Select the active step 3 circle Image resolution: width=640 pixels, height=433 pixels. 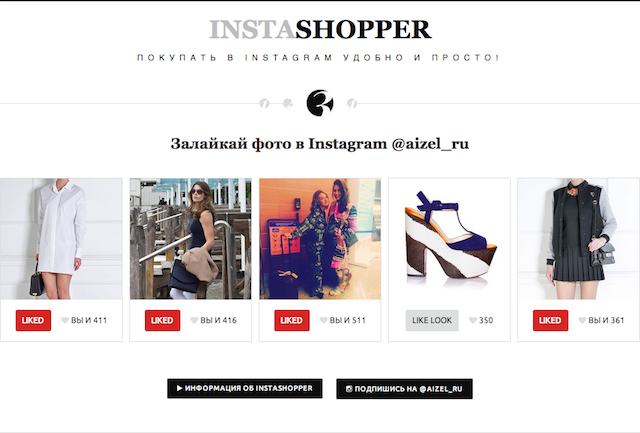[320, 103]
